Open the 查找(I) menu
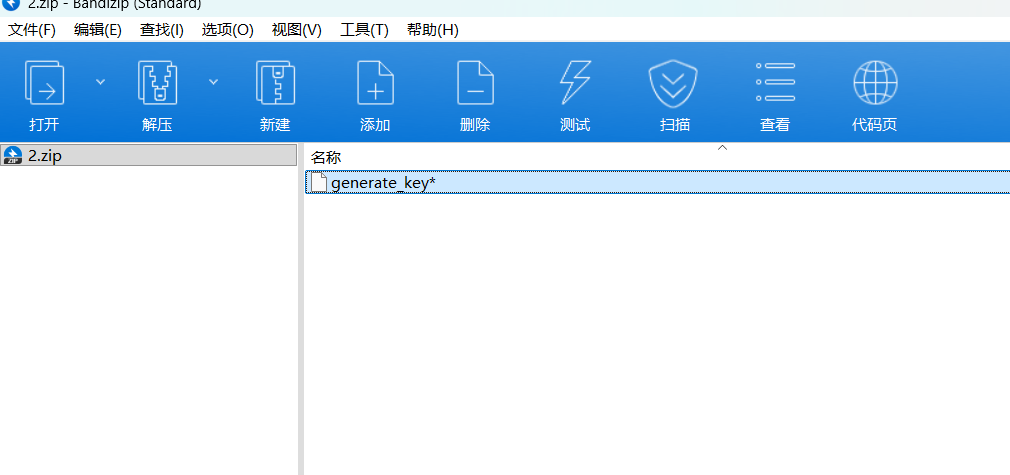The width and height of the screenshot is (1010, 475). tap(162, 30)
